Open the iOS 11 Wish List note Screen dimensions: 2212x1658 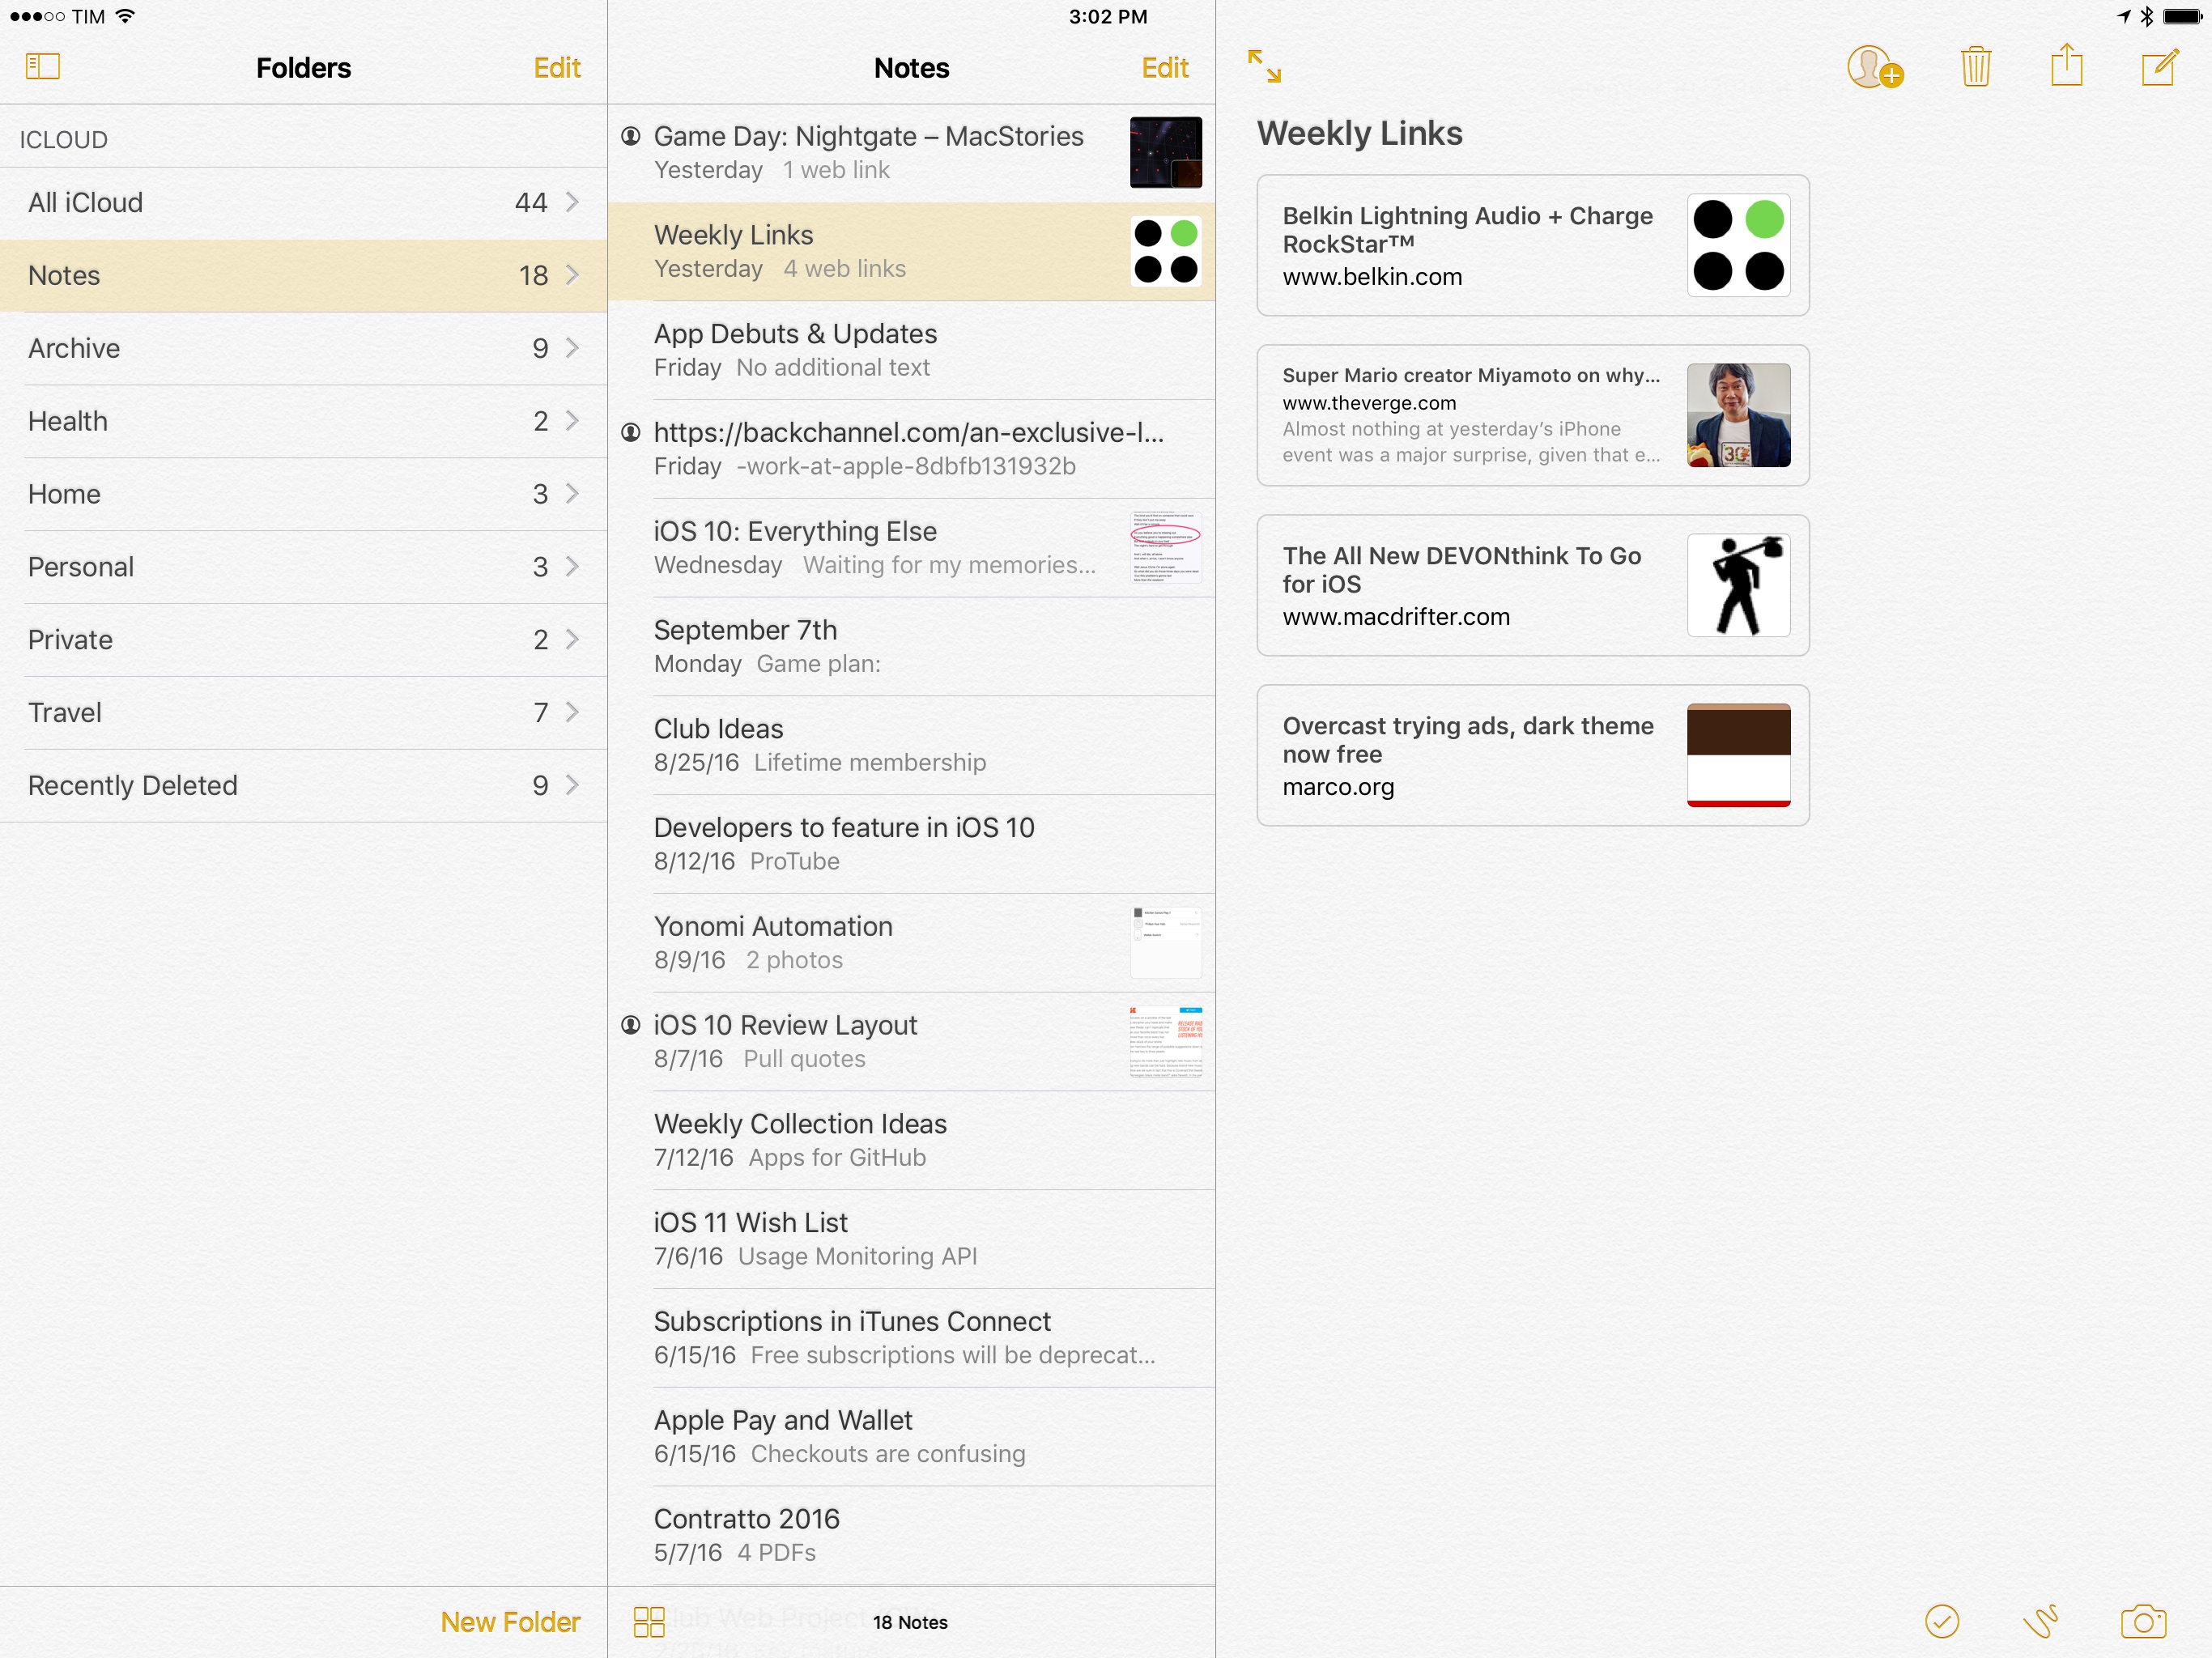click(x=911, y=1239)
